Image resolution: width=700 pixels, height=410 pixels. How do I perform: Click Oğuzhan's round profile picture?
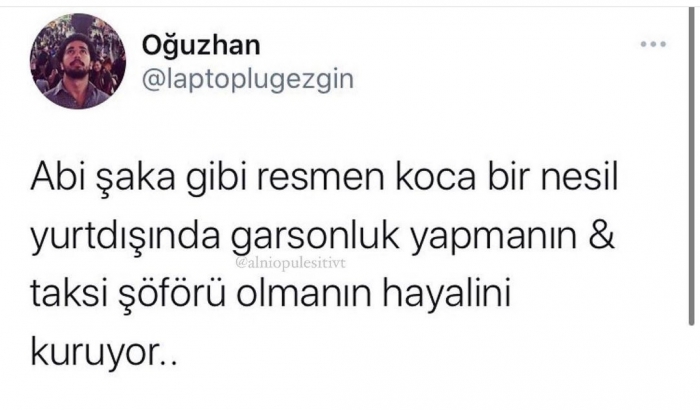[78, 61]
